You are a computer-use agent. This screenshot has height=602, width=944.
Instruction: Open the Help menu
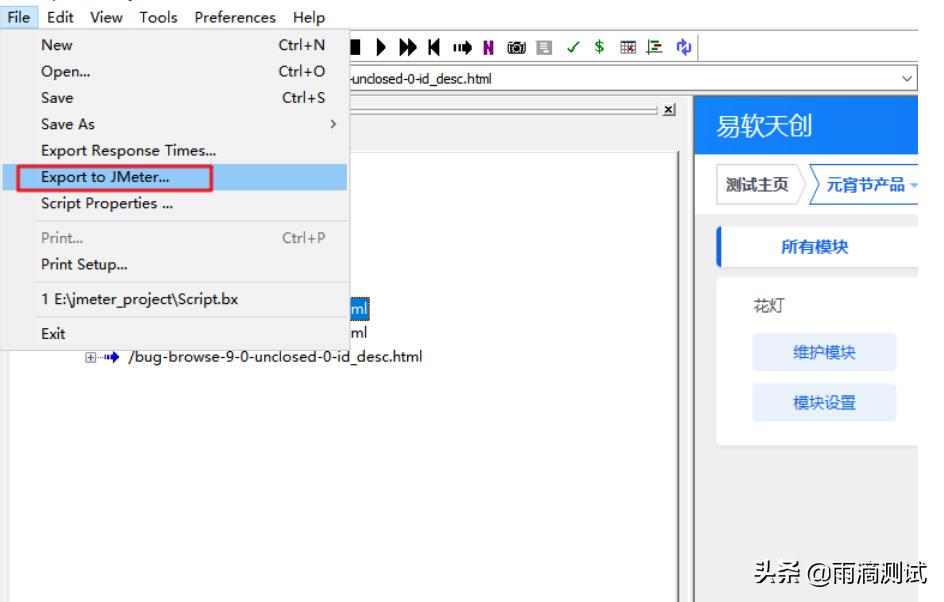(x=309, y=17)
